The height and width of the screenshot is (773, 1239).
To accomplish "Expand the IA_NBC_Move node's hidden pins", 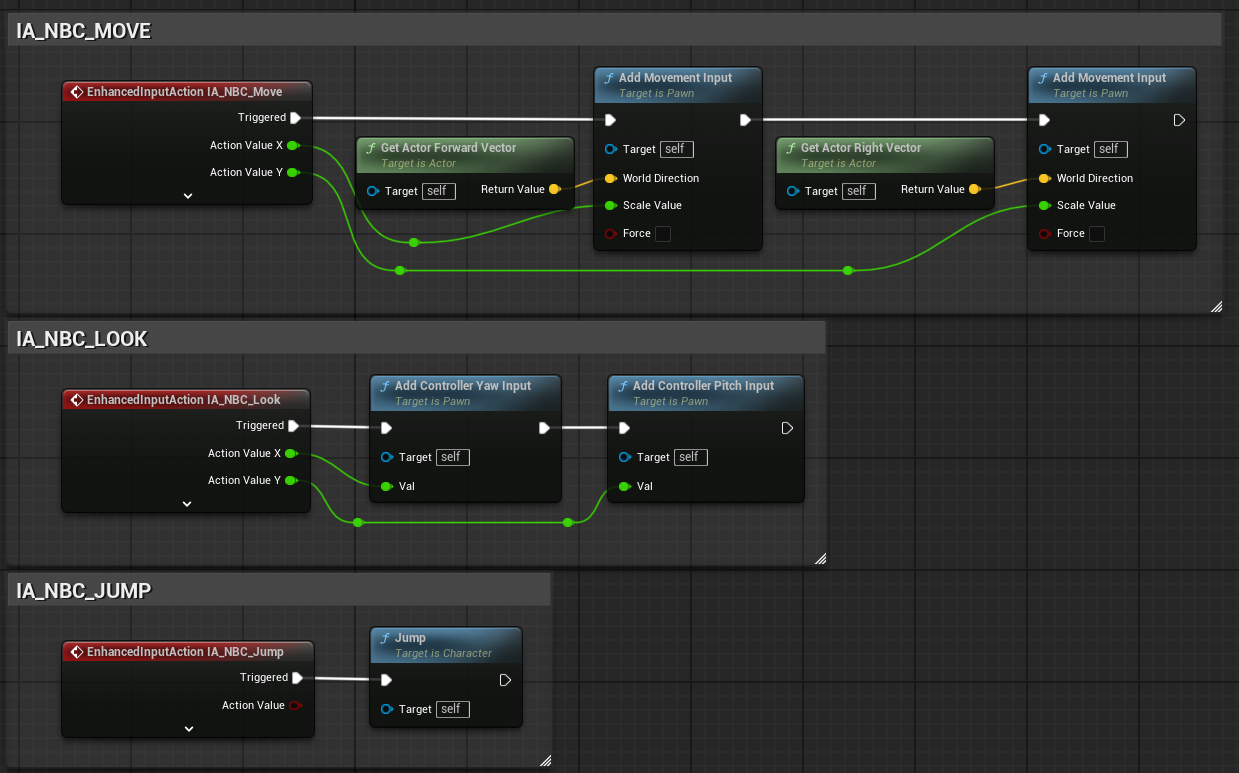I will [x=188, y=196].
